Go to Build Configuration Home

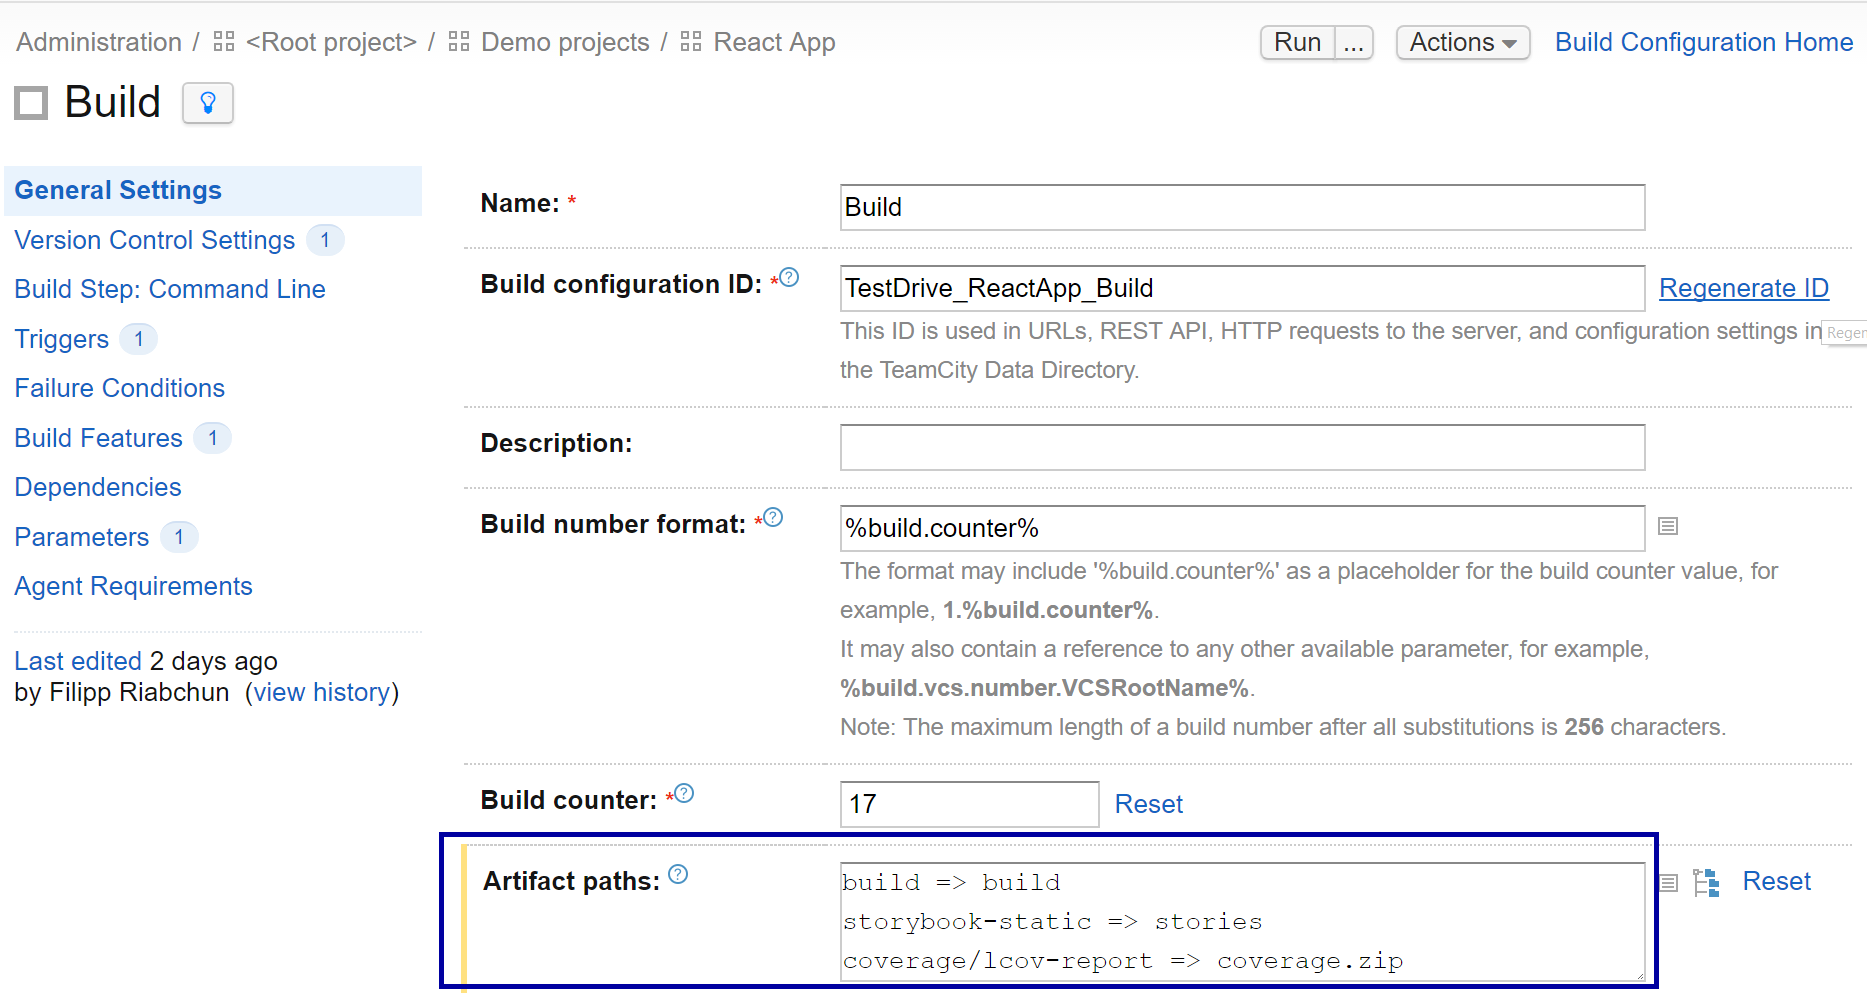click(x=1704, y=42)
